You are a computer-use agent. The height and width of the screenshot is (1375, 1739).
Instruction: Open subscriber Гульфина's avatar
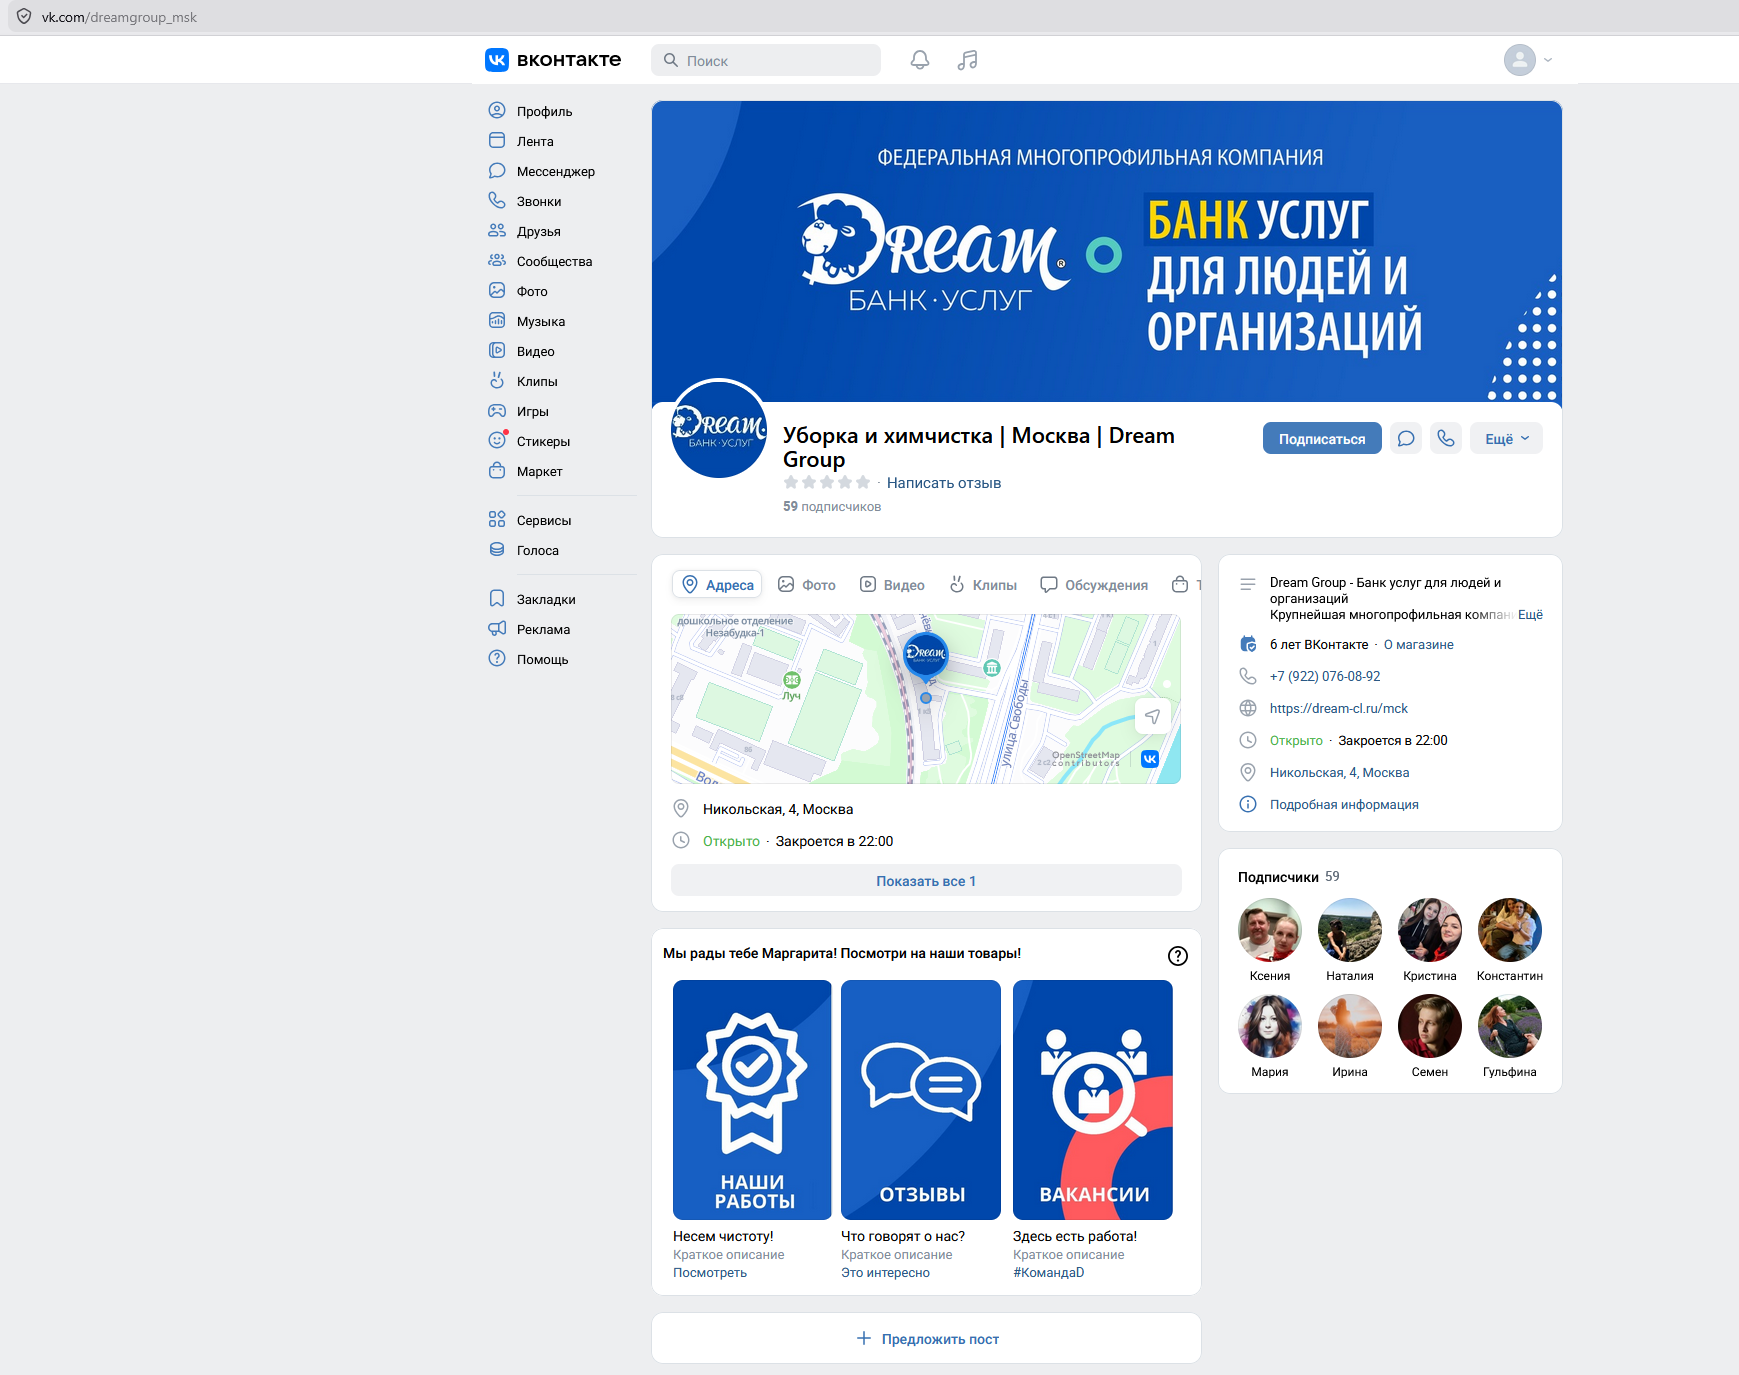tap(1510, 1025)
